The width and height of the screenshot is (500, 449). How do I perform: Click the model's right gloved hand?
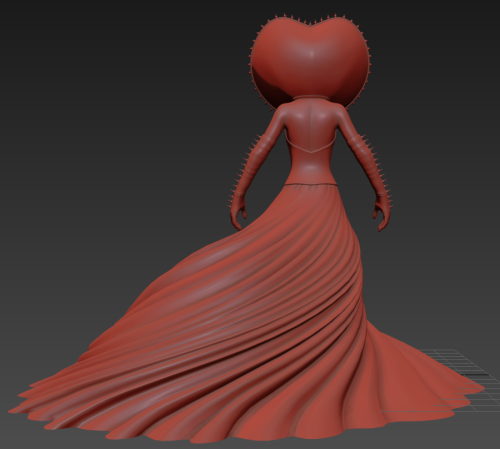point(382,213)
